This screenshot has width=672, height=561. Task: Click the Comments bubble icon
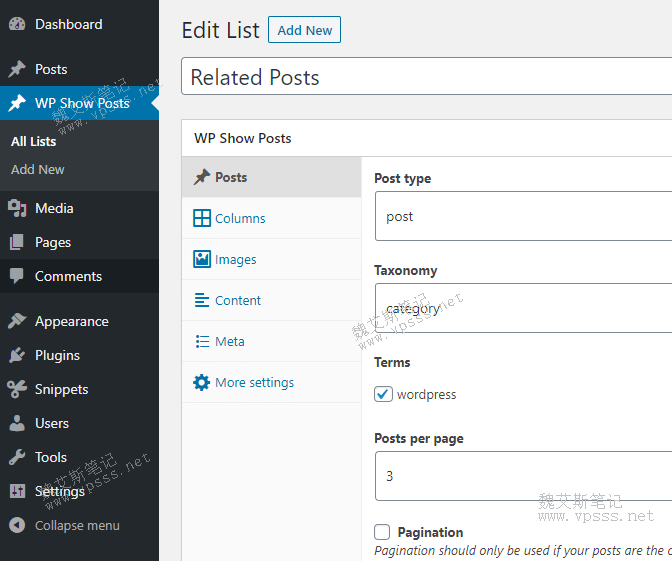point(17,276)
